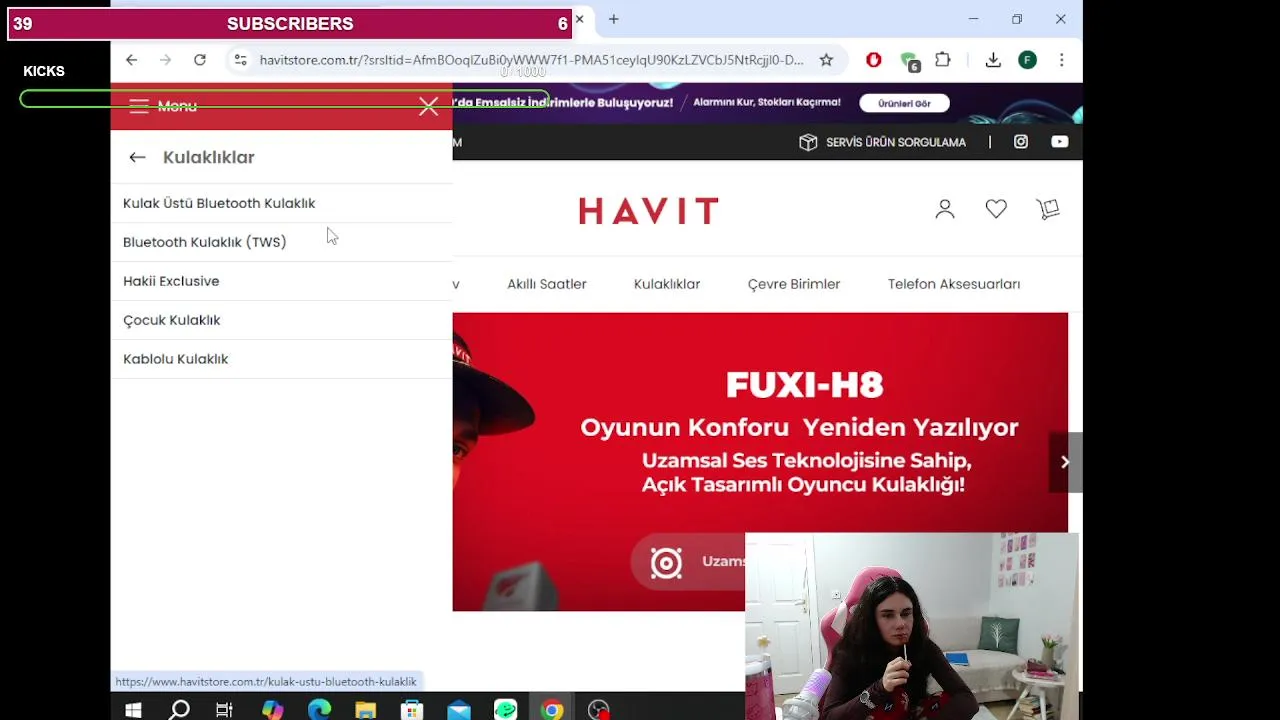Open the Extensions puzzle icon
The height and width of the screenshot is (720, 1280).
pos(943,60)
